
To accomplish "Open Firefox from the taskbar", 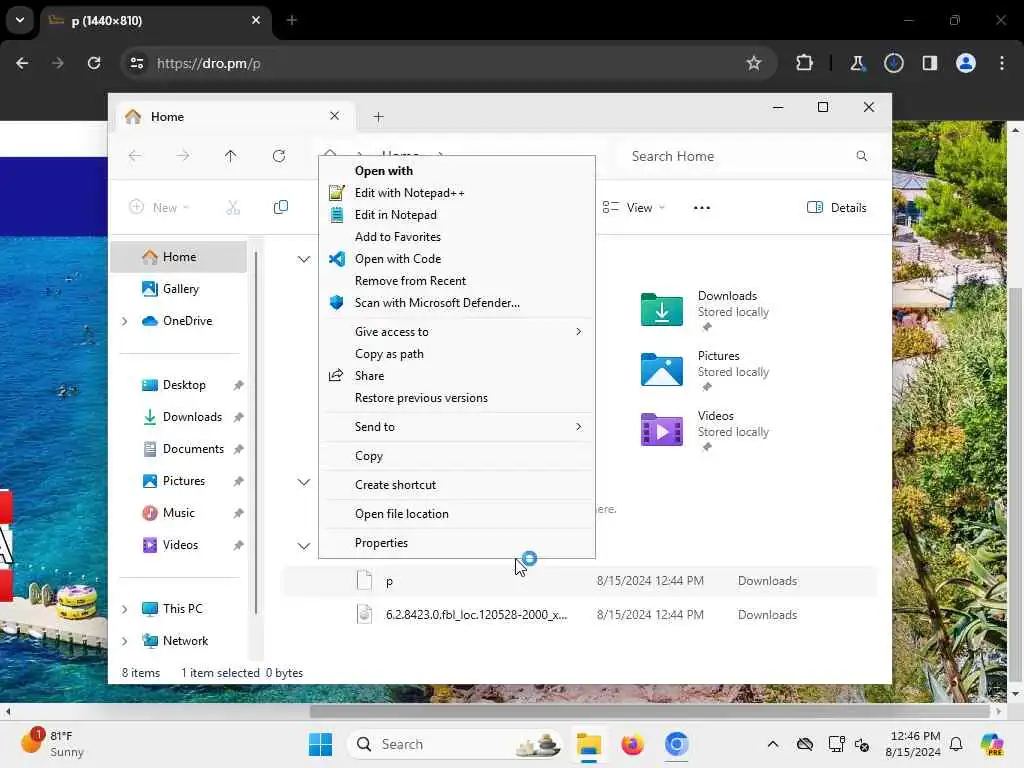I will (632, 744).
